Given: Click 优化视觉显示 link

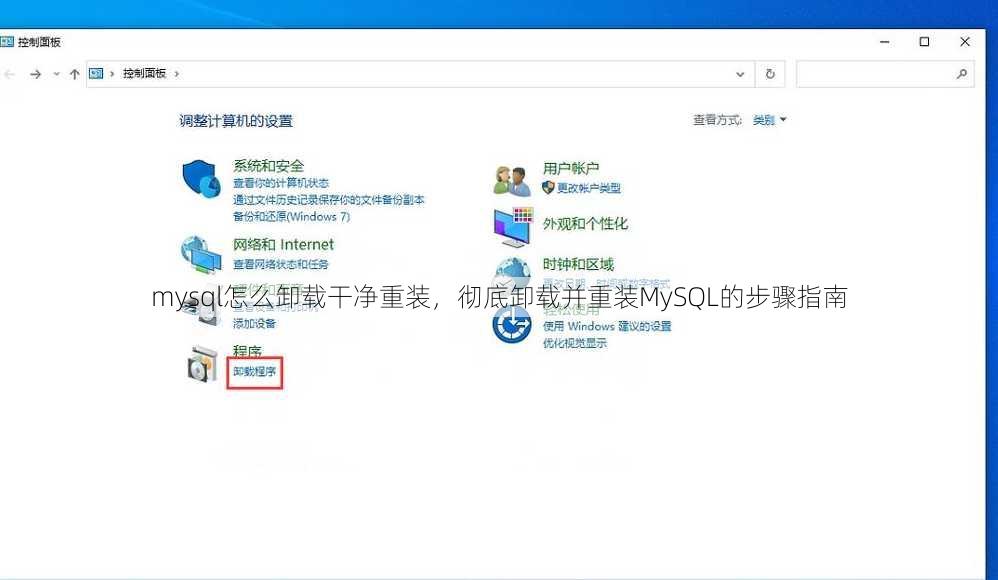Looking at the screenshot, I should [575, 343].
